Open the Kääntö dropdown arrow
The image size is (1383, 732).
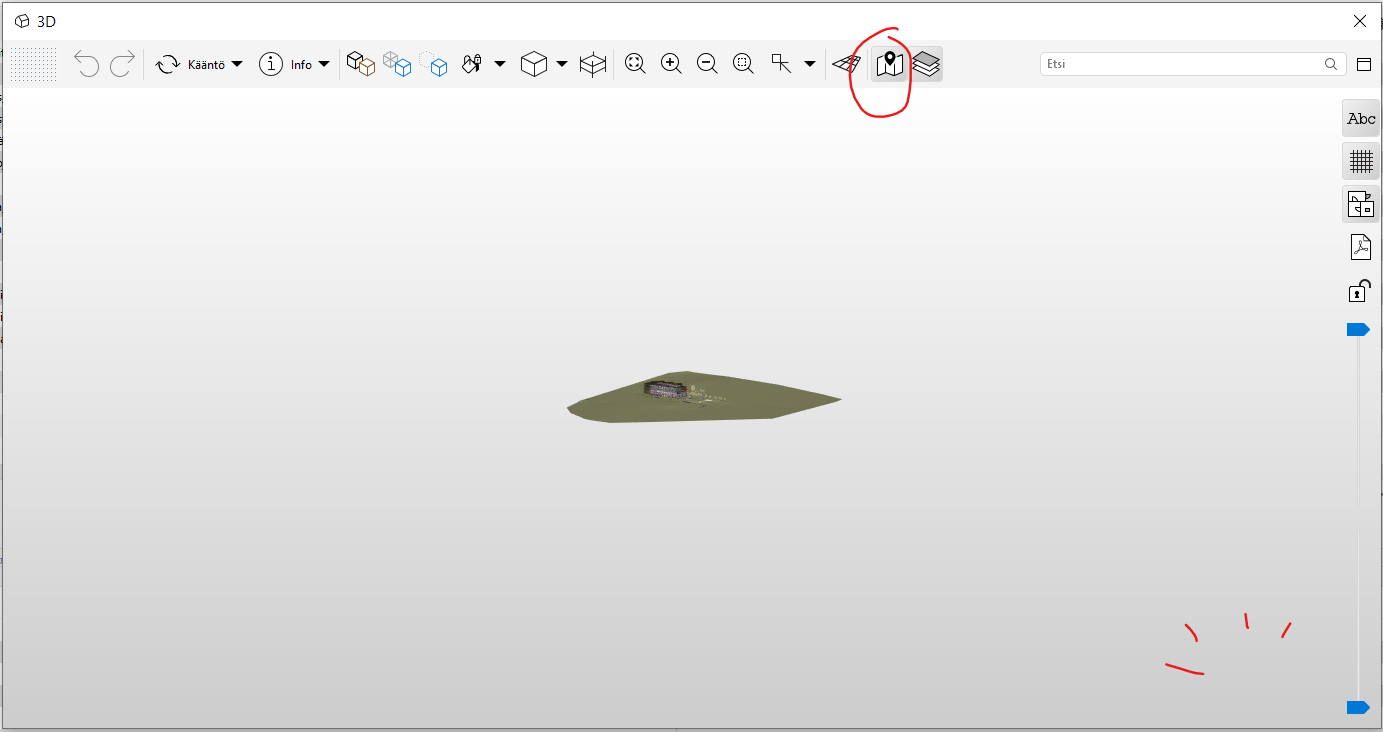point(237,65)
